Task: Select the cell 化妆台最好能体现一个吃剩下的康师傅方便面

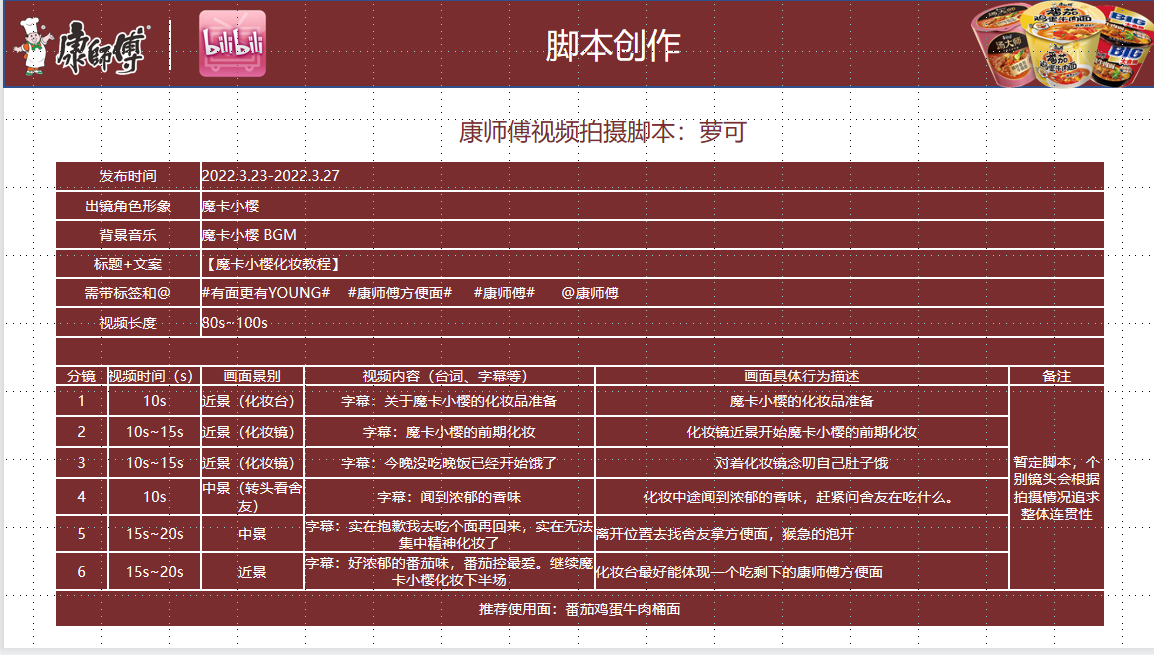Action: coord(801,572)
